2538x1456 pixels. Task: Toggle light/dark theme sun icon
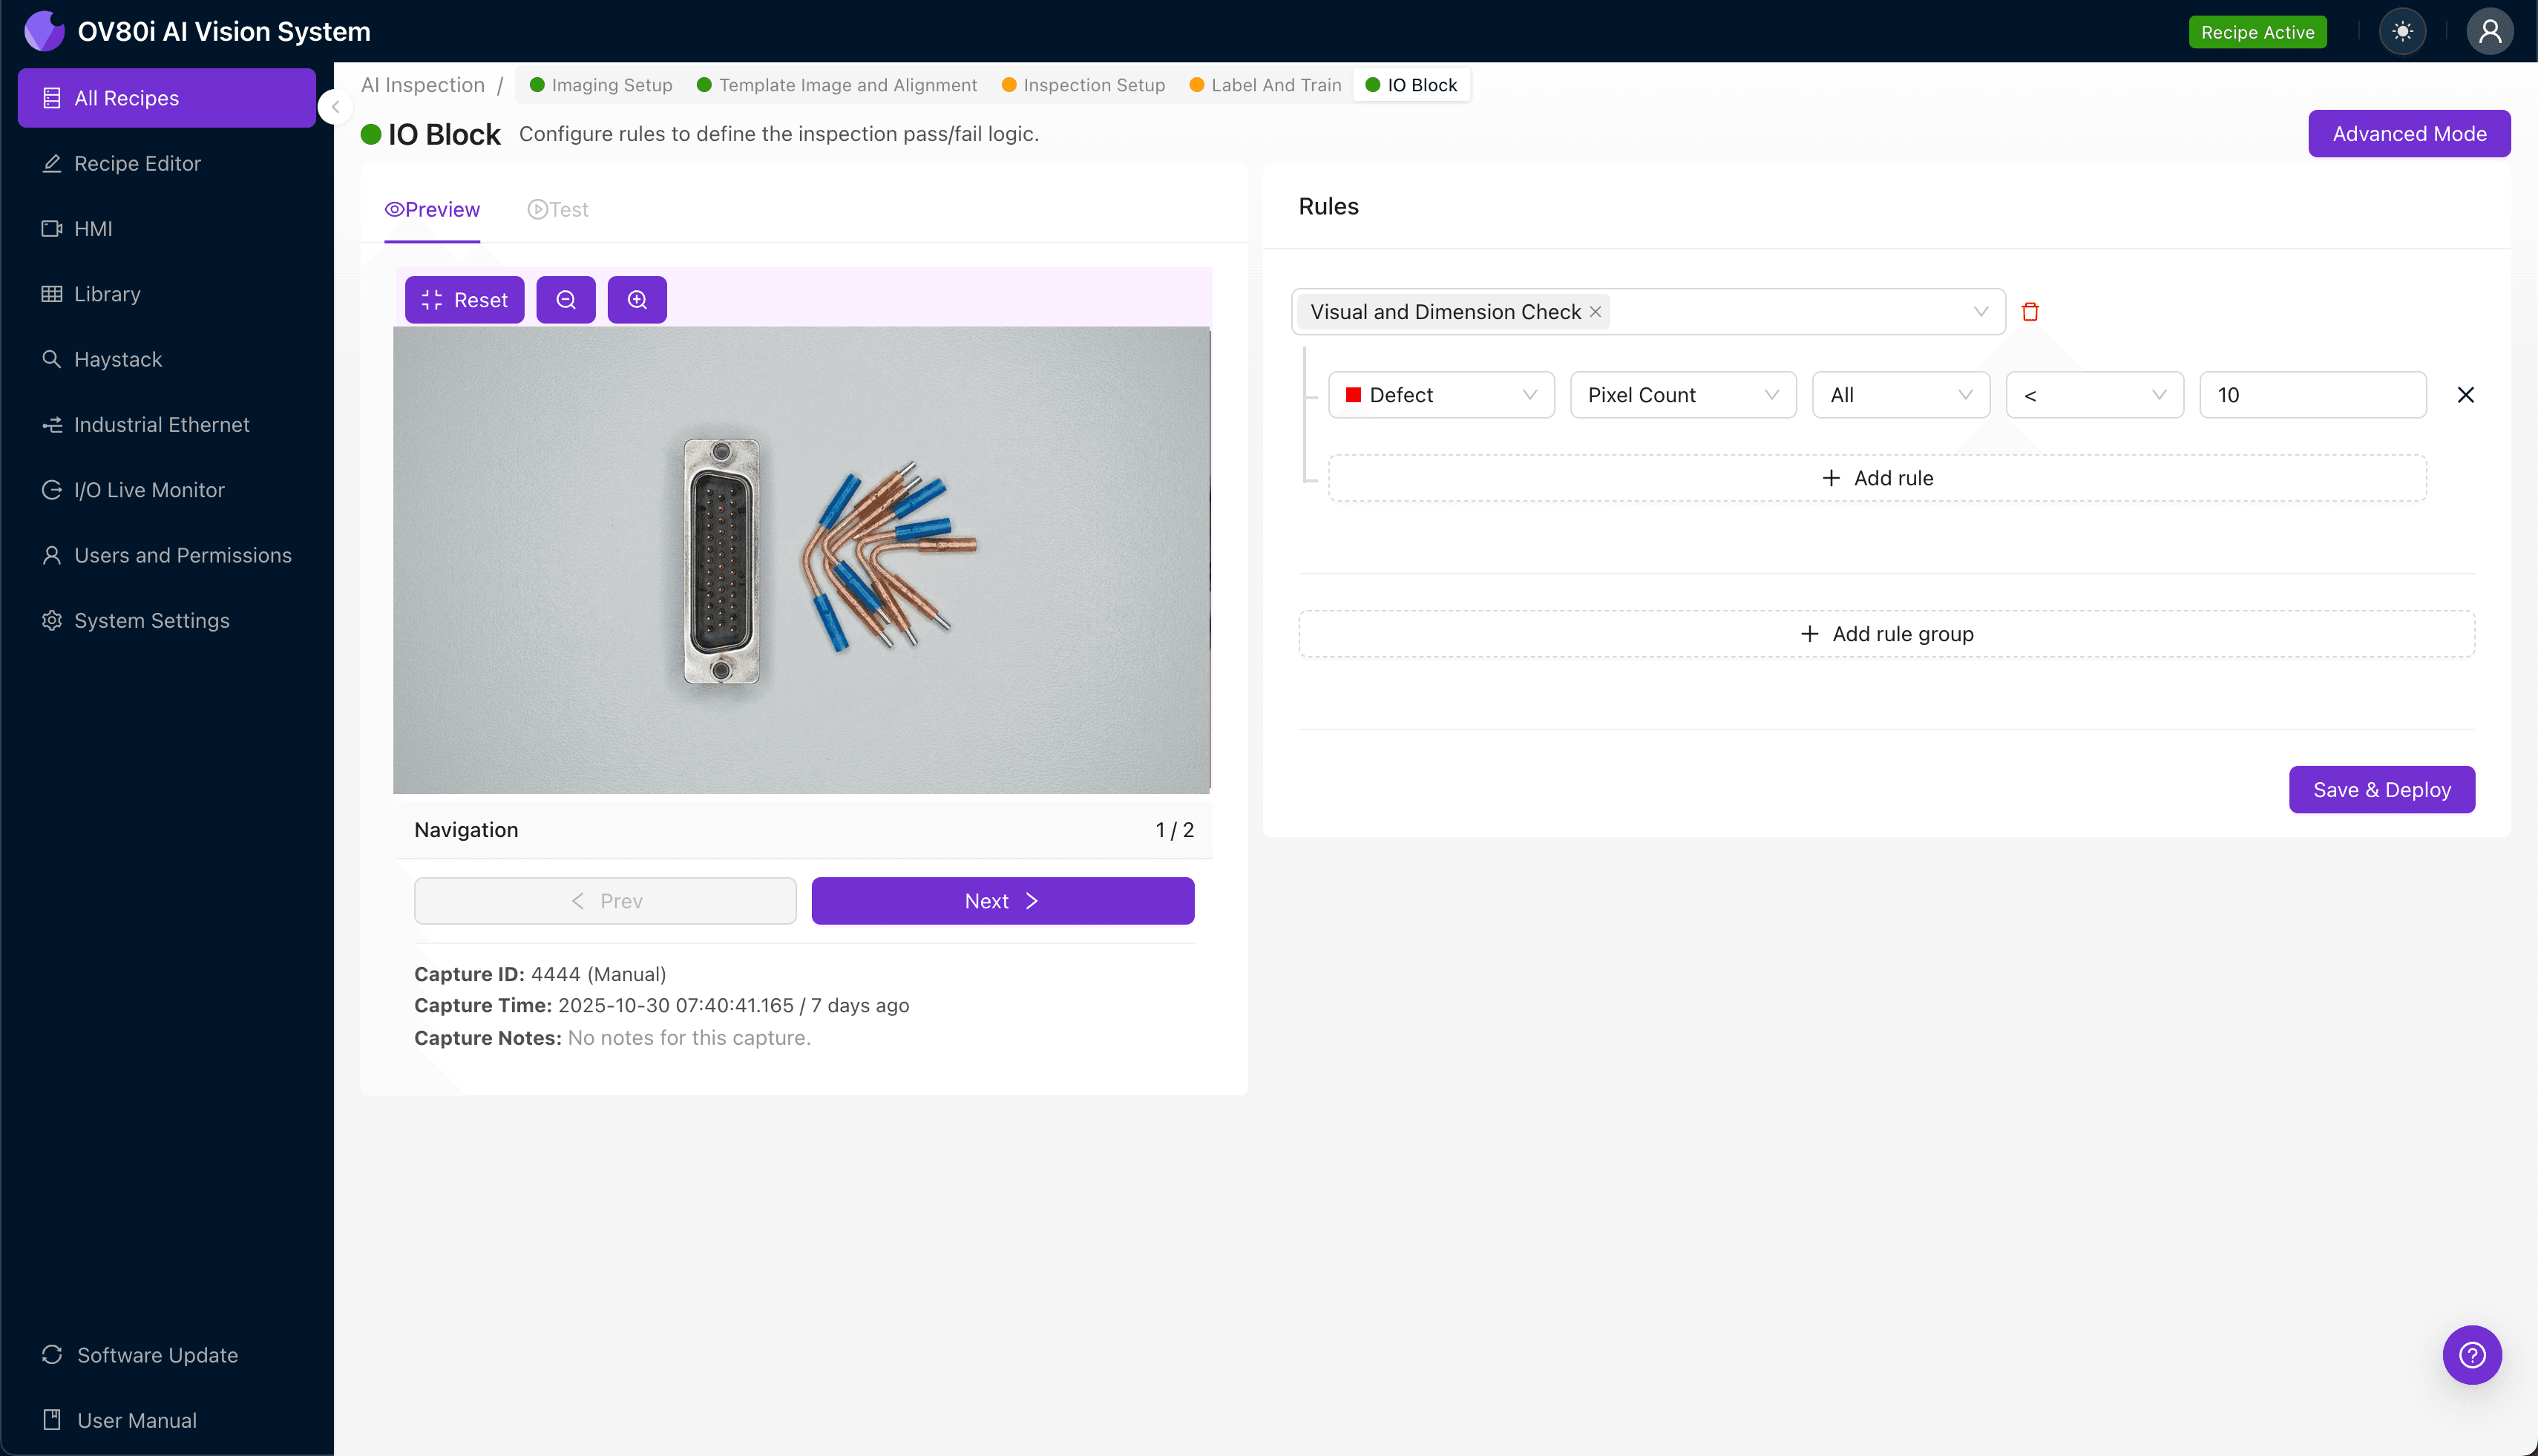2402,32
